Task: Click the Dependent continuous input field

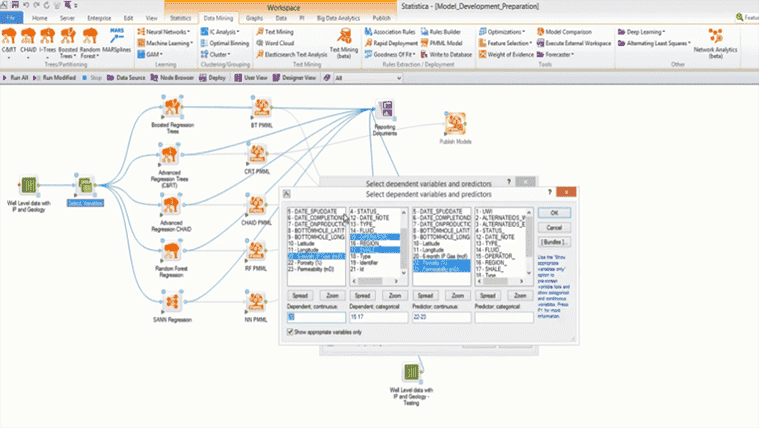Action: [x=316, y=317]
